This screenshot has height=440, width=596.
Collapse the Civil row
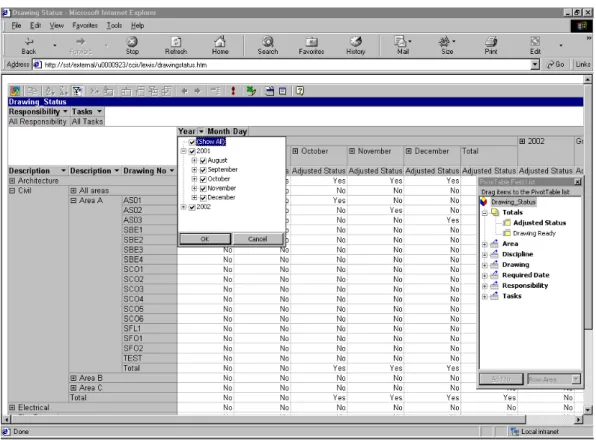click(12, 191)
